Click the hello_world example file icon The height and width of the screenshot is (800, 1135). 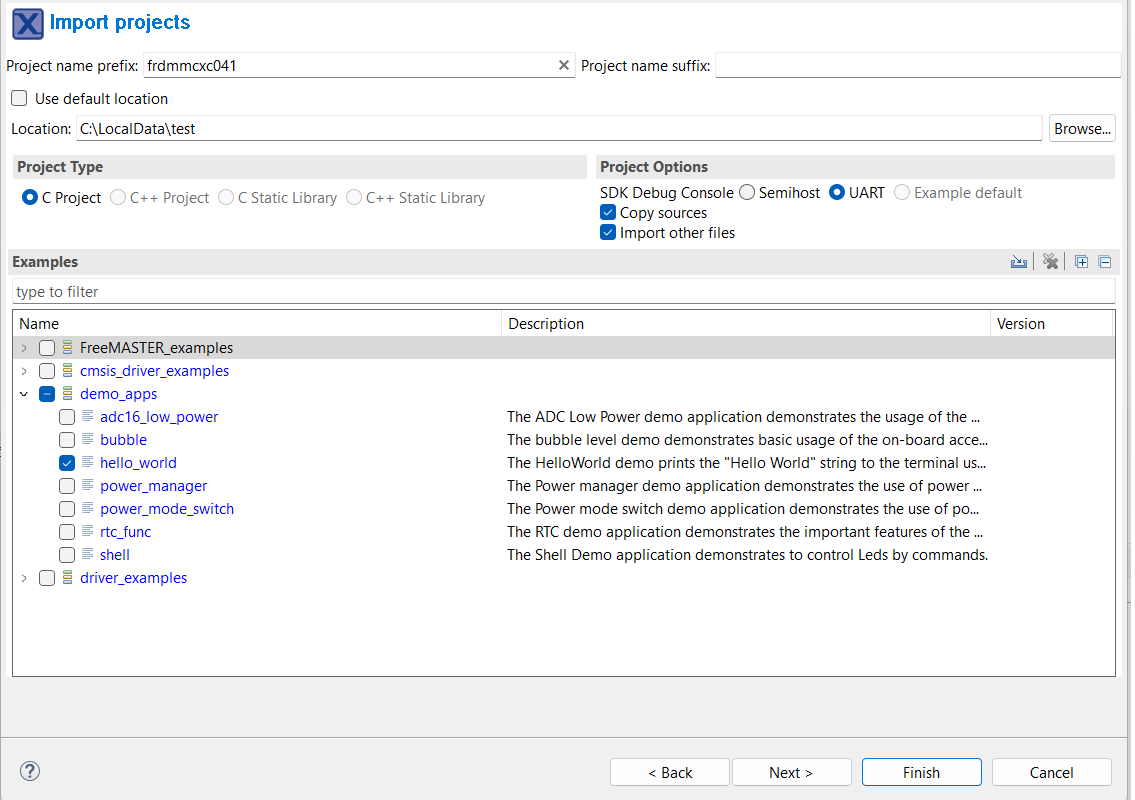coord(88,462)
